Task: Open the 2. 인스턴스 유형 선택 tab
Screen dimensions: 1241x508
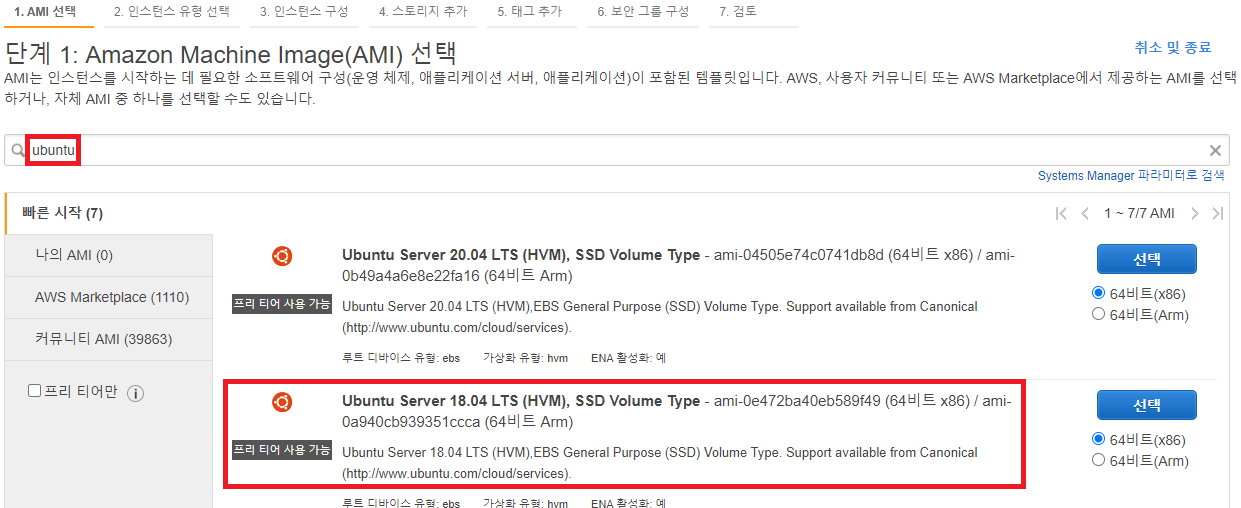Action: point(171,12)
